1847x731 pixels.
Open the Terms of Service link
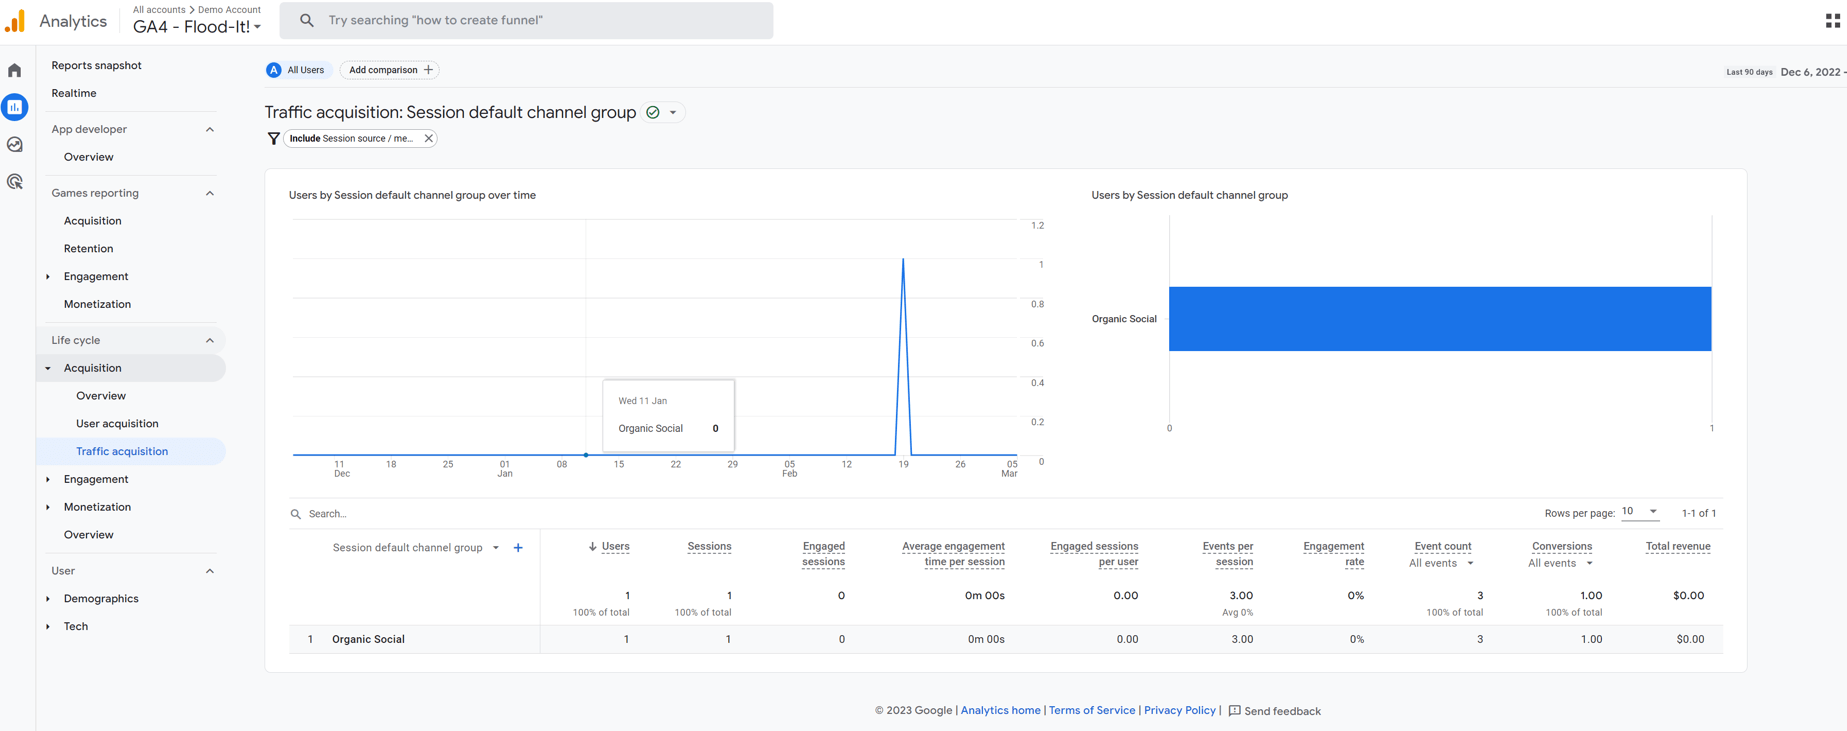[1091, 711]
